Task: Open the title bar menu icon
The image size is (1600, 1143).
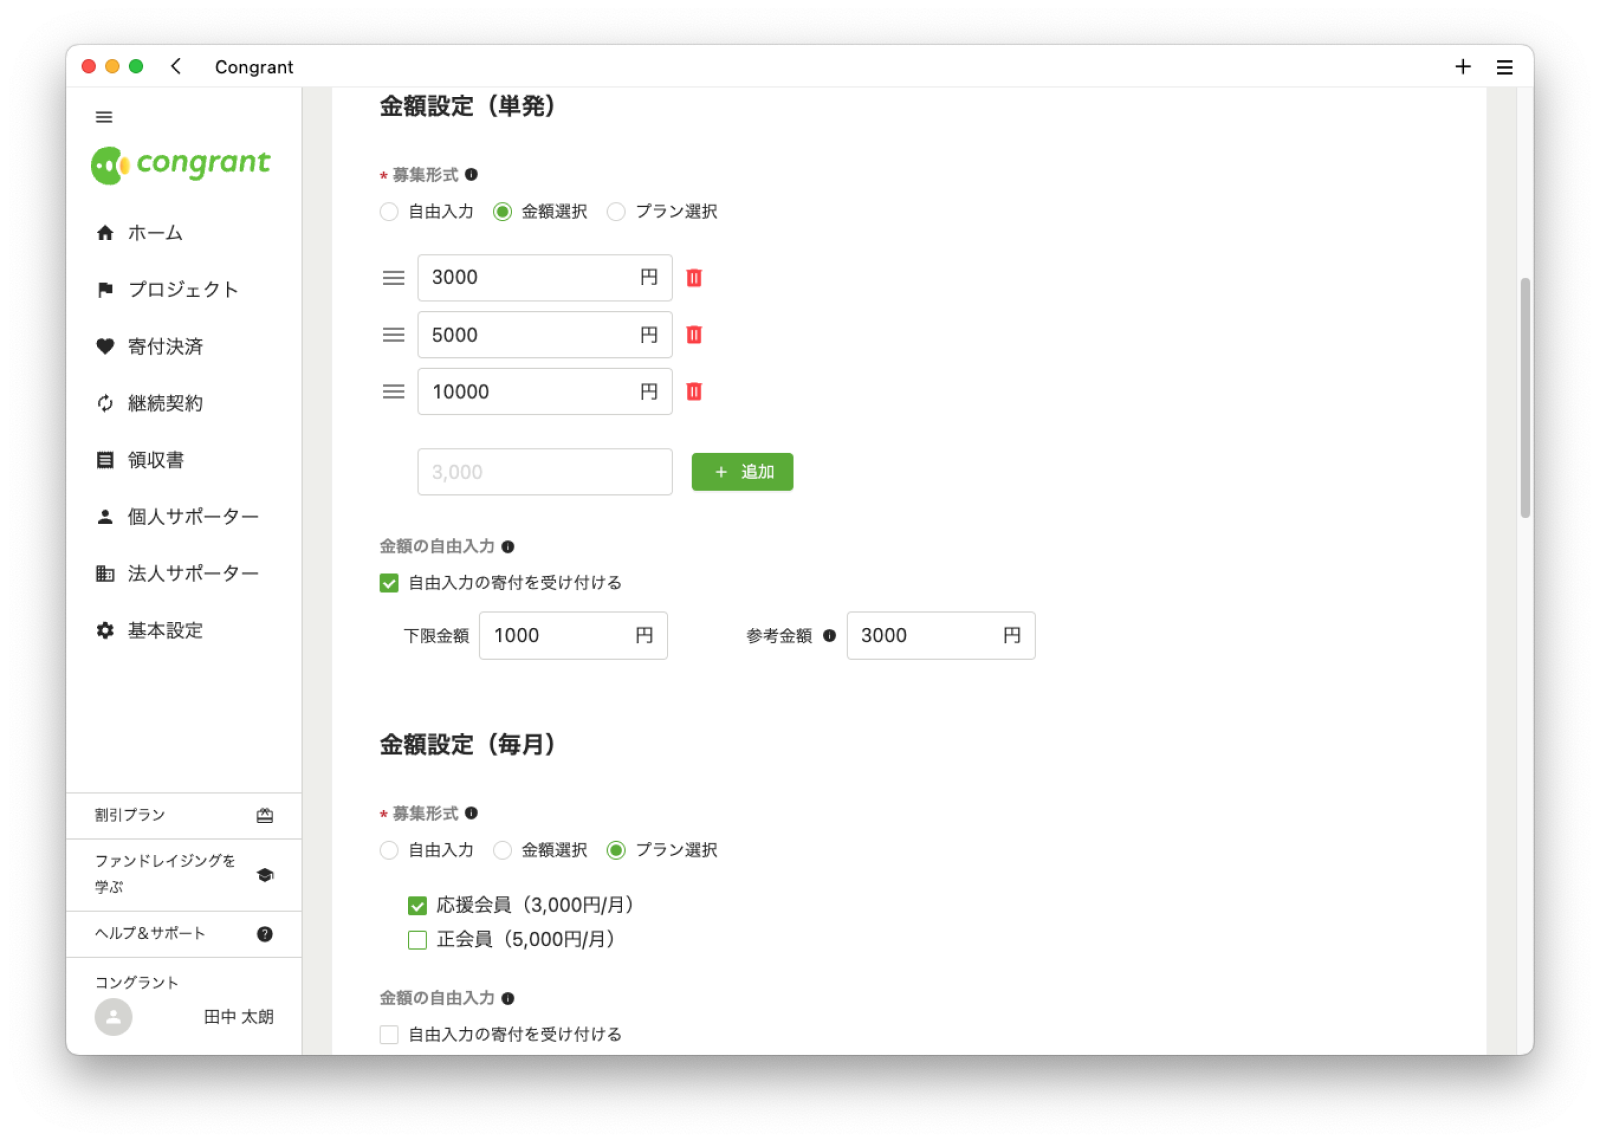Action: tap(1504, 67)
